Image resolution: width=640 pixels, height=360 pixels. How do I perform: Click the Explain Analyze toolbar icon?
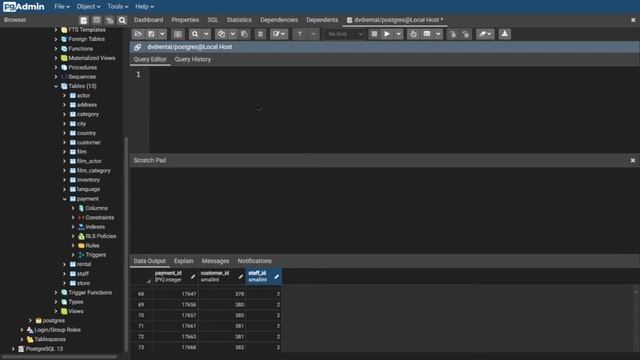click(x=427, y=34)
